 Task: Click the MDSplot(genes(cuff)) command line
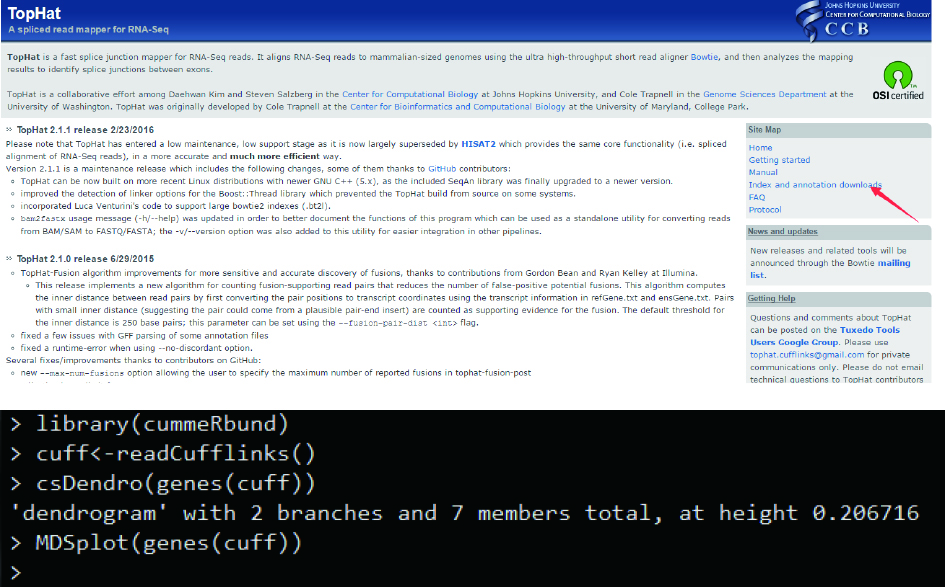tap(169, 543)
